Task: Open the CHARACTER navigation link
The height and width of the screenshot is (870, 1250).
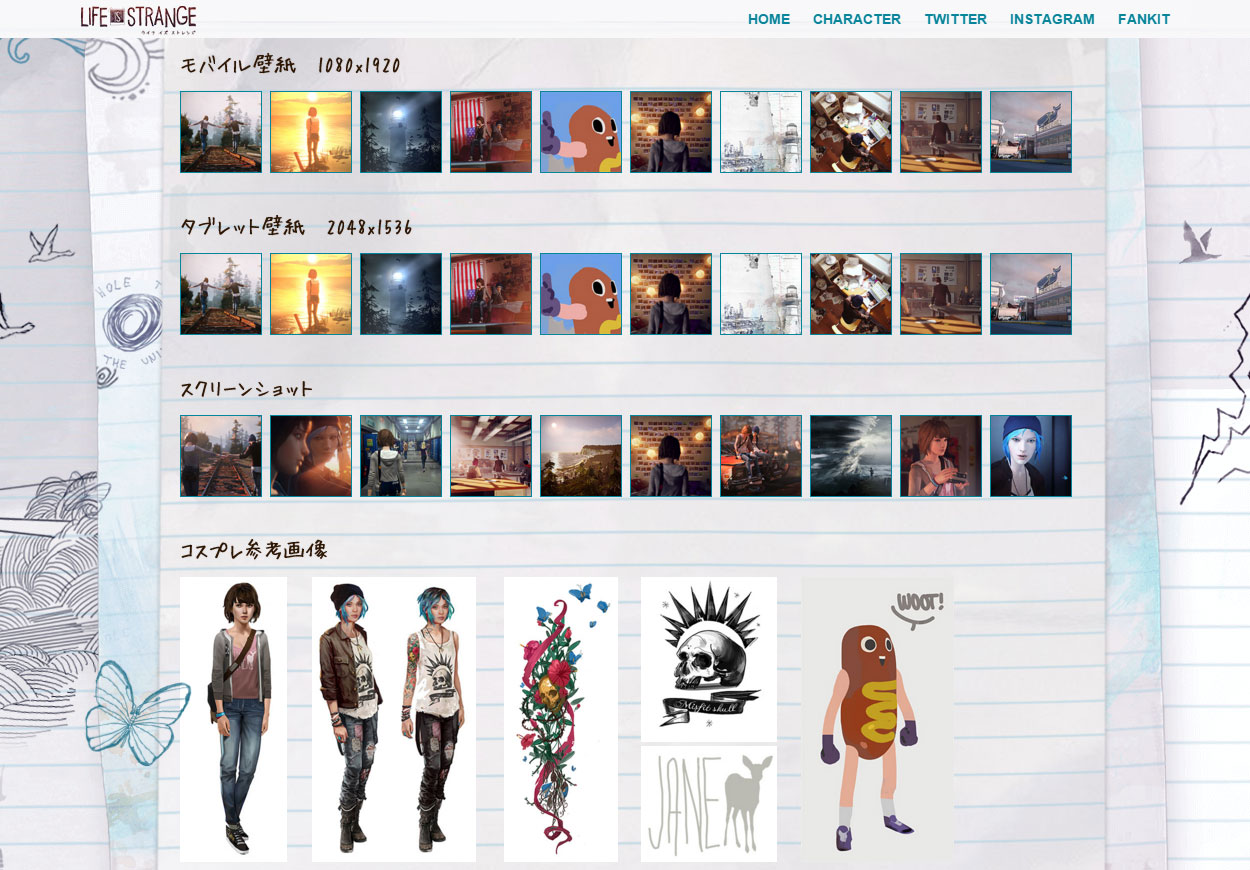Action: click(857, 19)
